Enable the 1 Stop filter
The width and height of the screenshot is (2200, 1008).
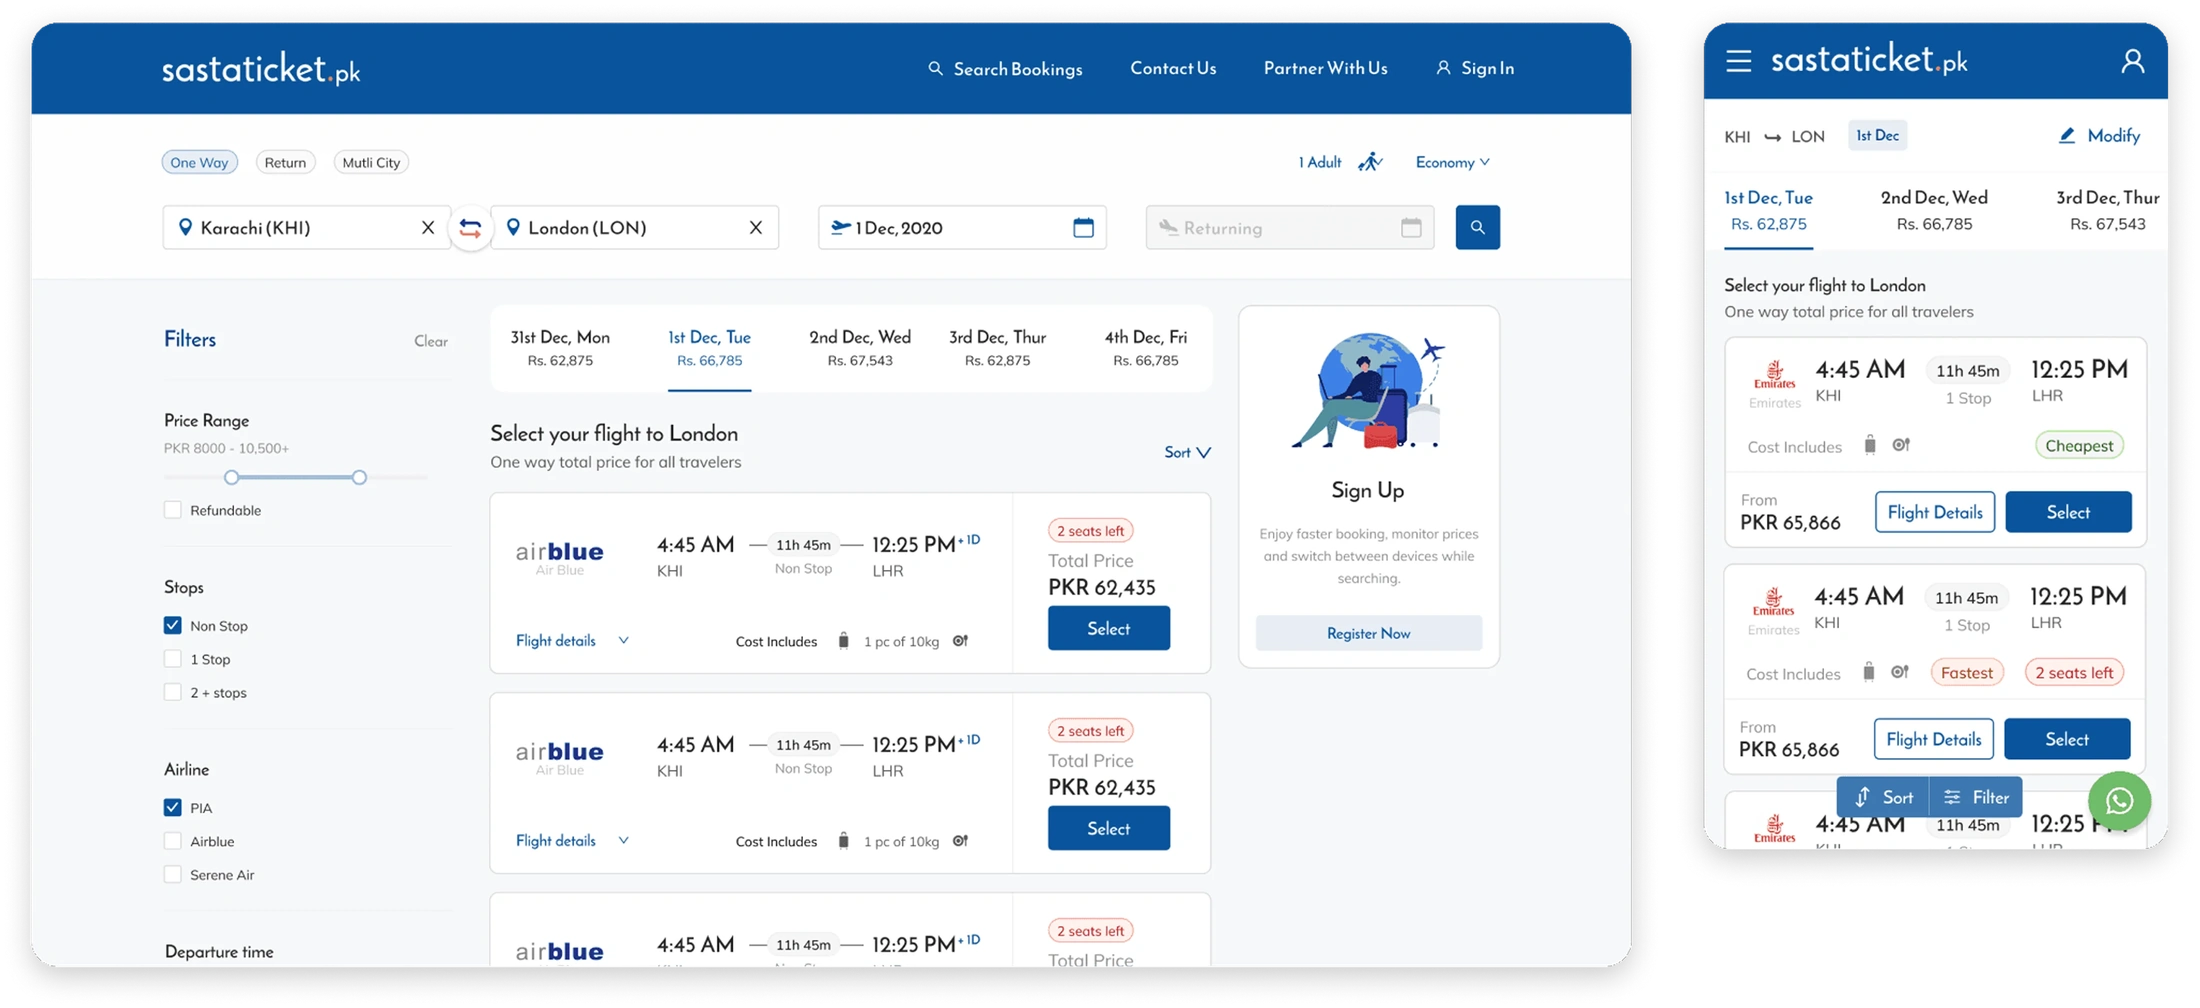pos(173,659)
